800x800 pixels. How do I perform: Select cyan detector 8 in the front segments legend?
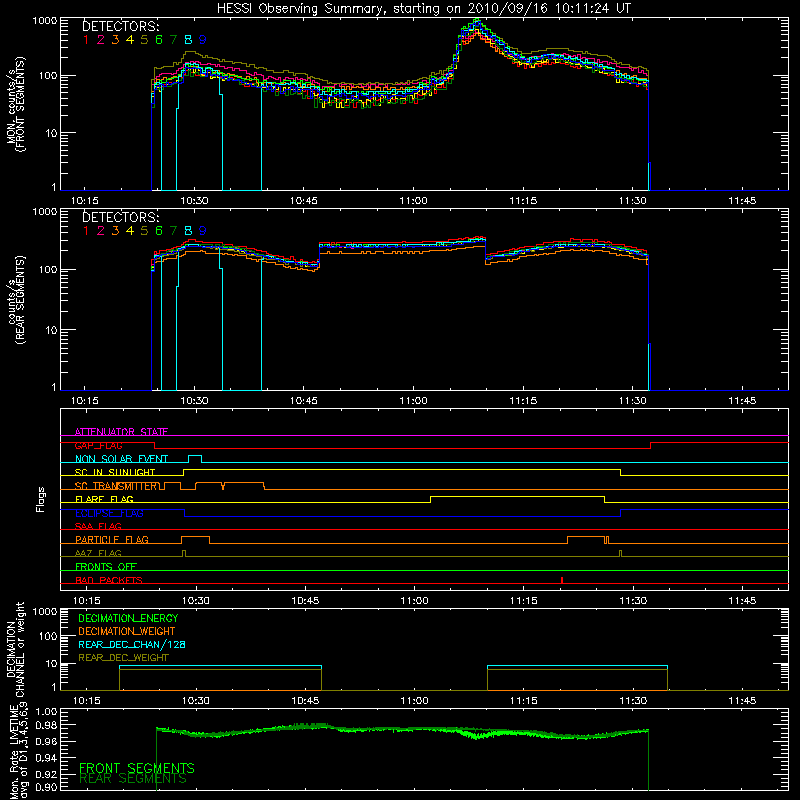(x=188, y=40)
